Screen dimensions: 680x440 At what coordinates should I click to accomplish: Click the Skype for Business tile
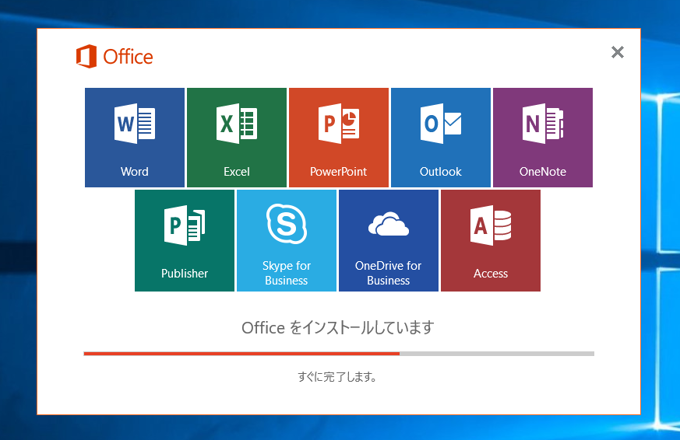point(287,241)
